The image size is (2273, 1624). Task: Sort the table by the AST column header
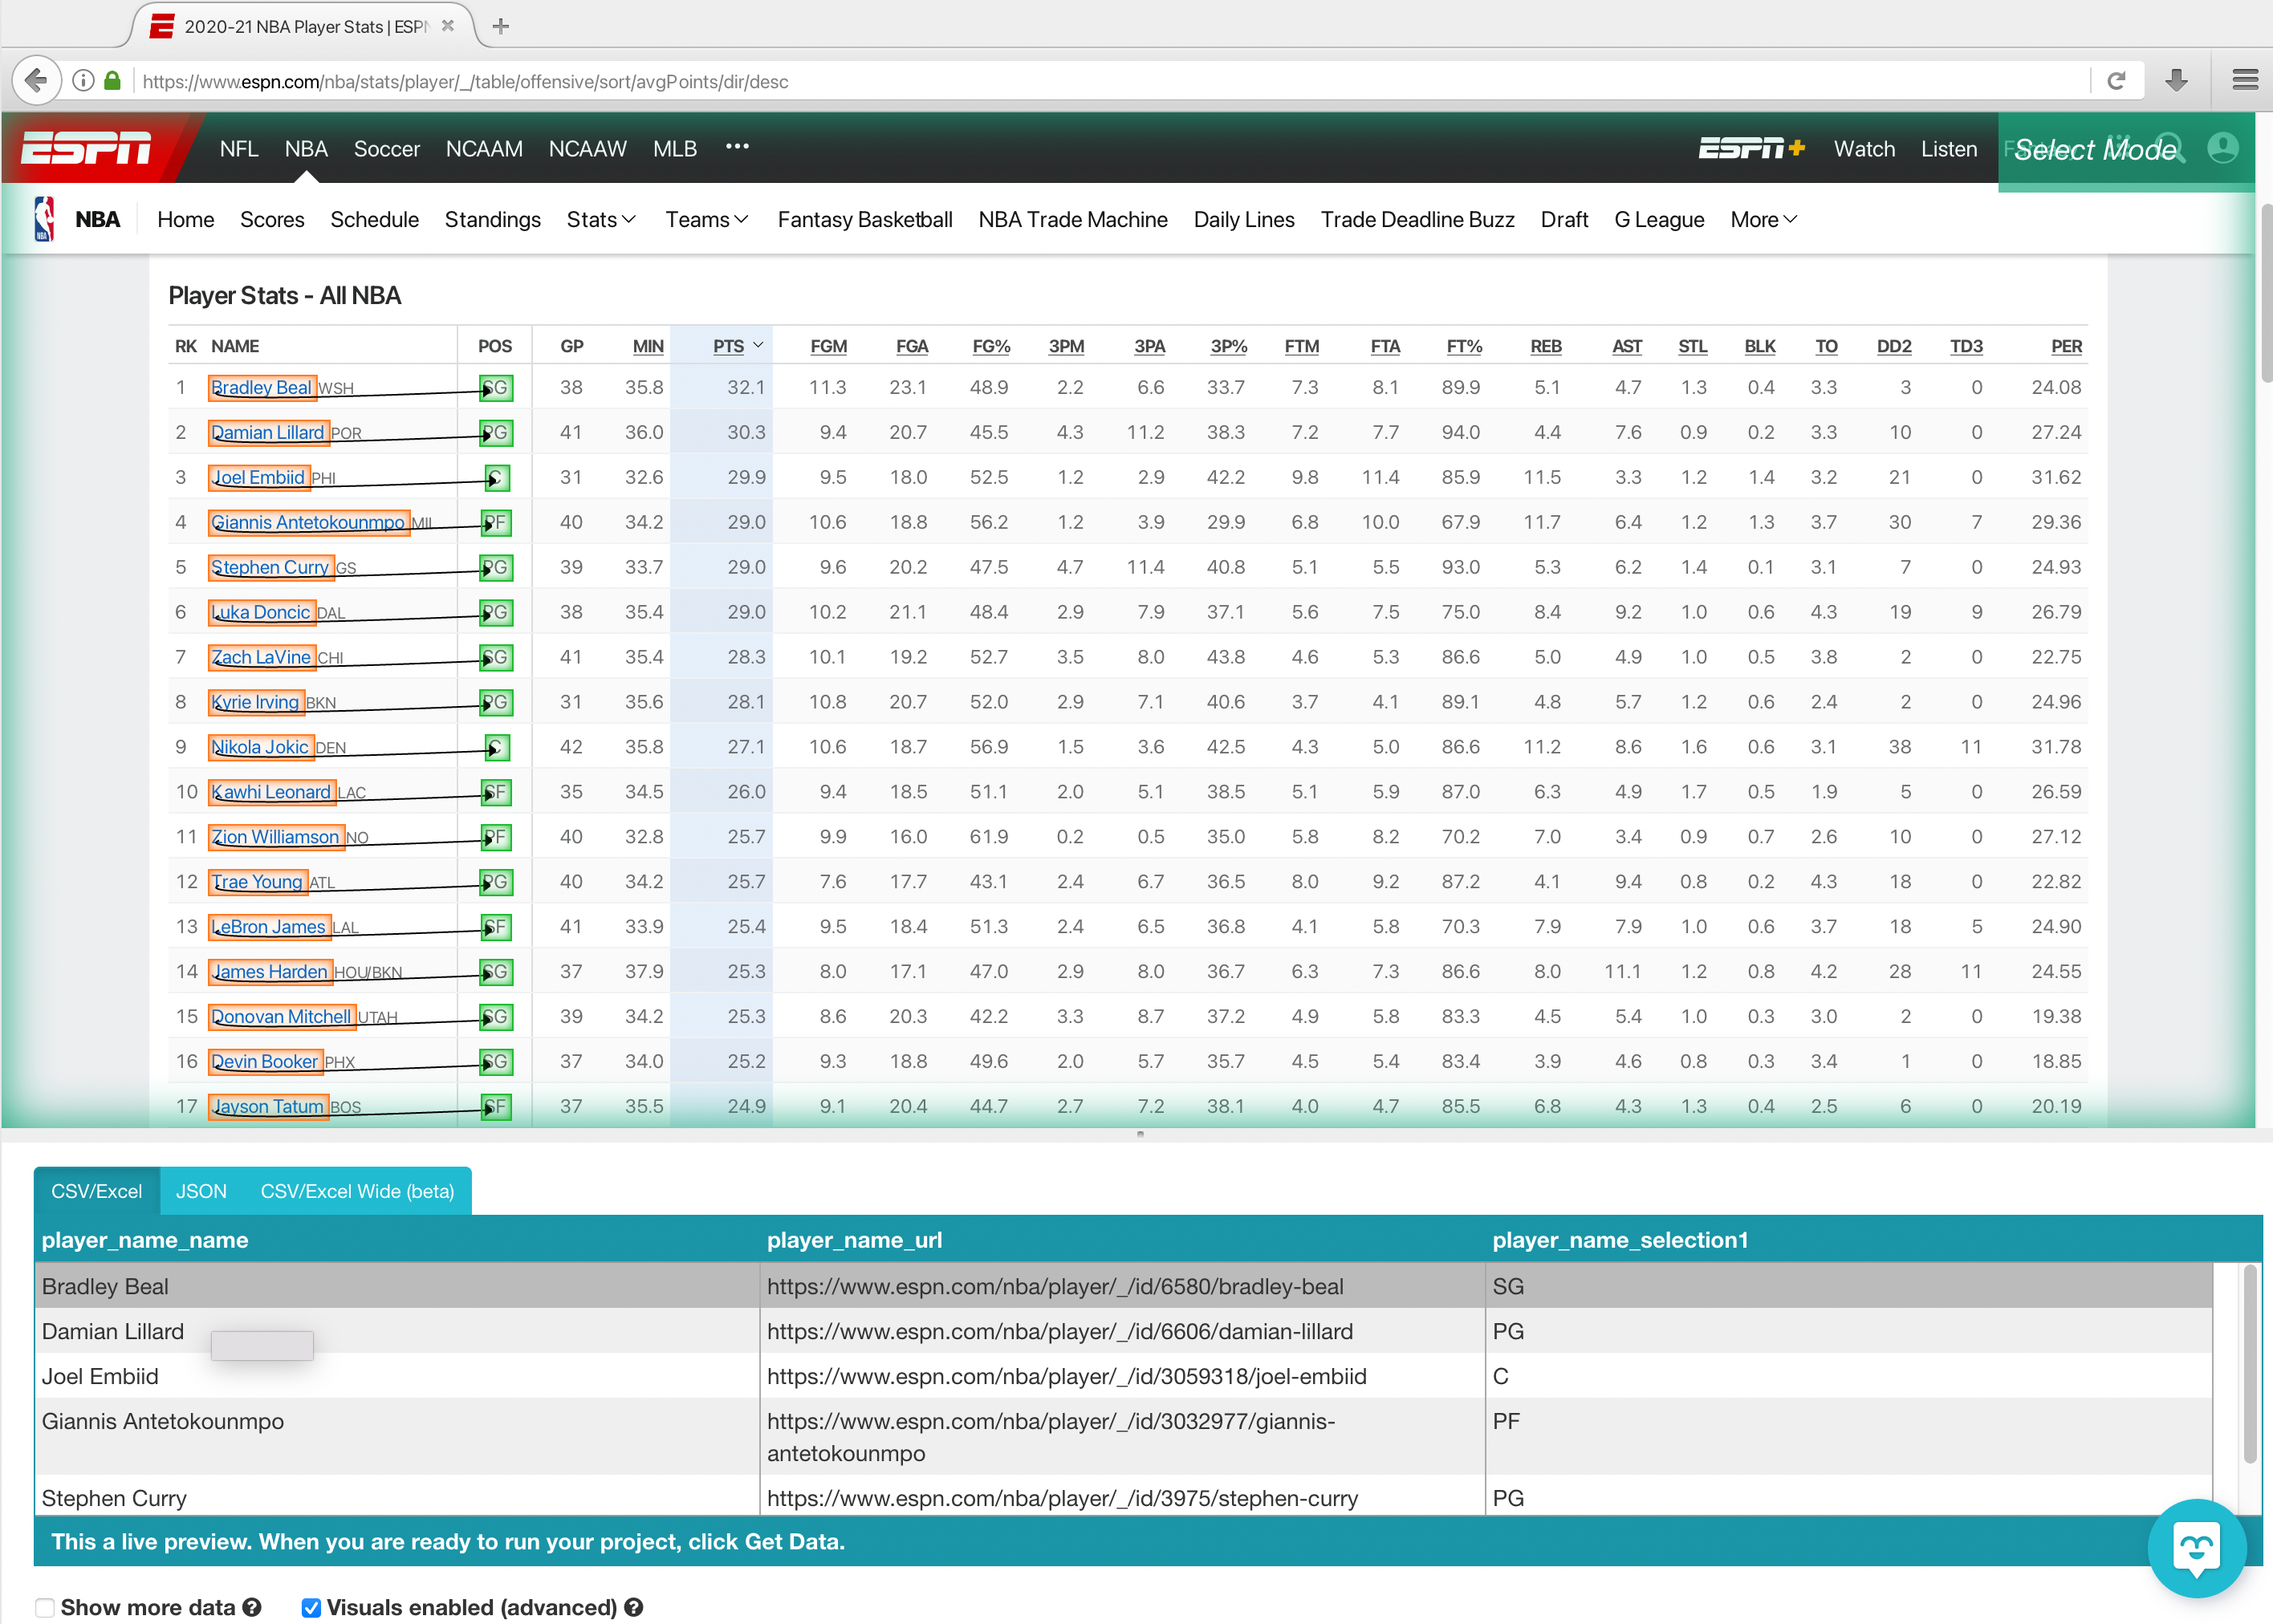[1627, 346]
